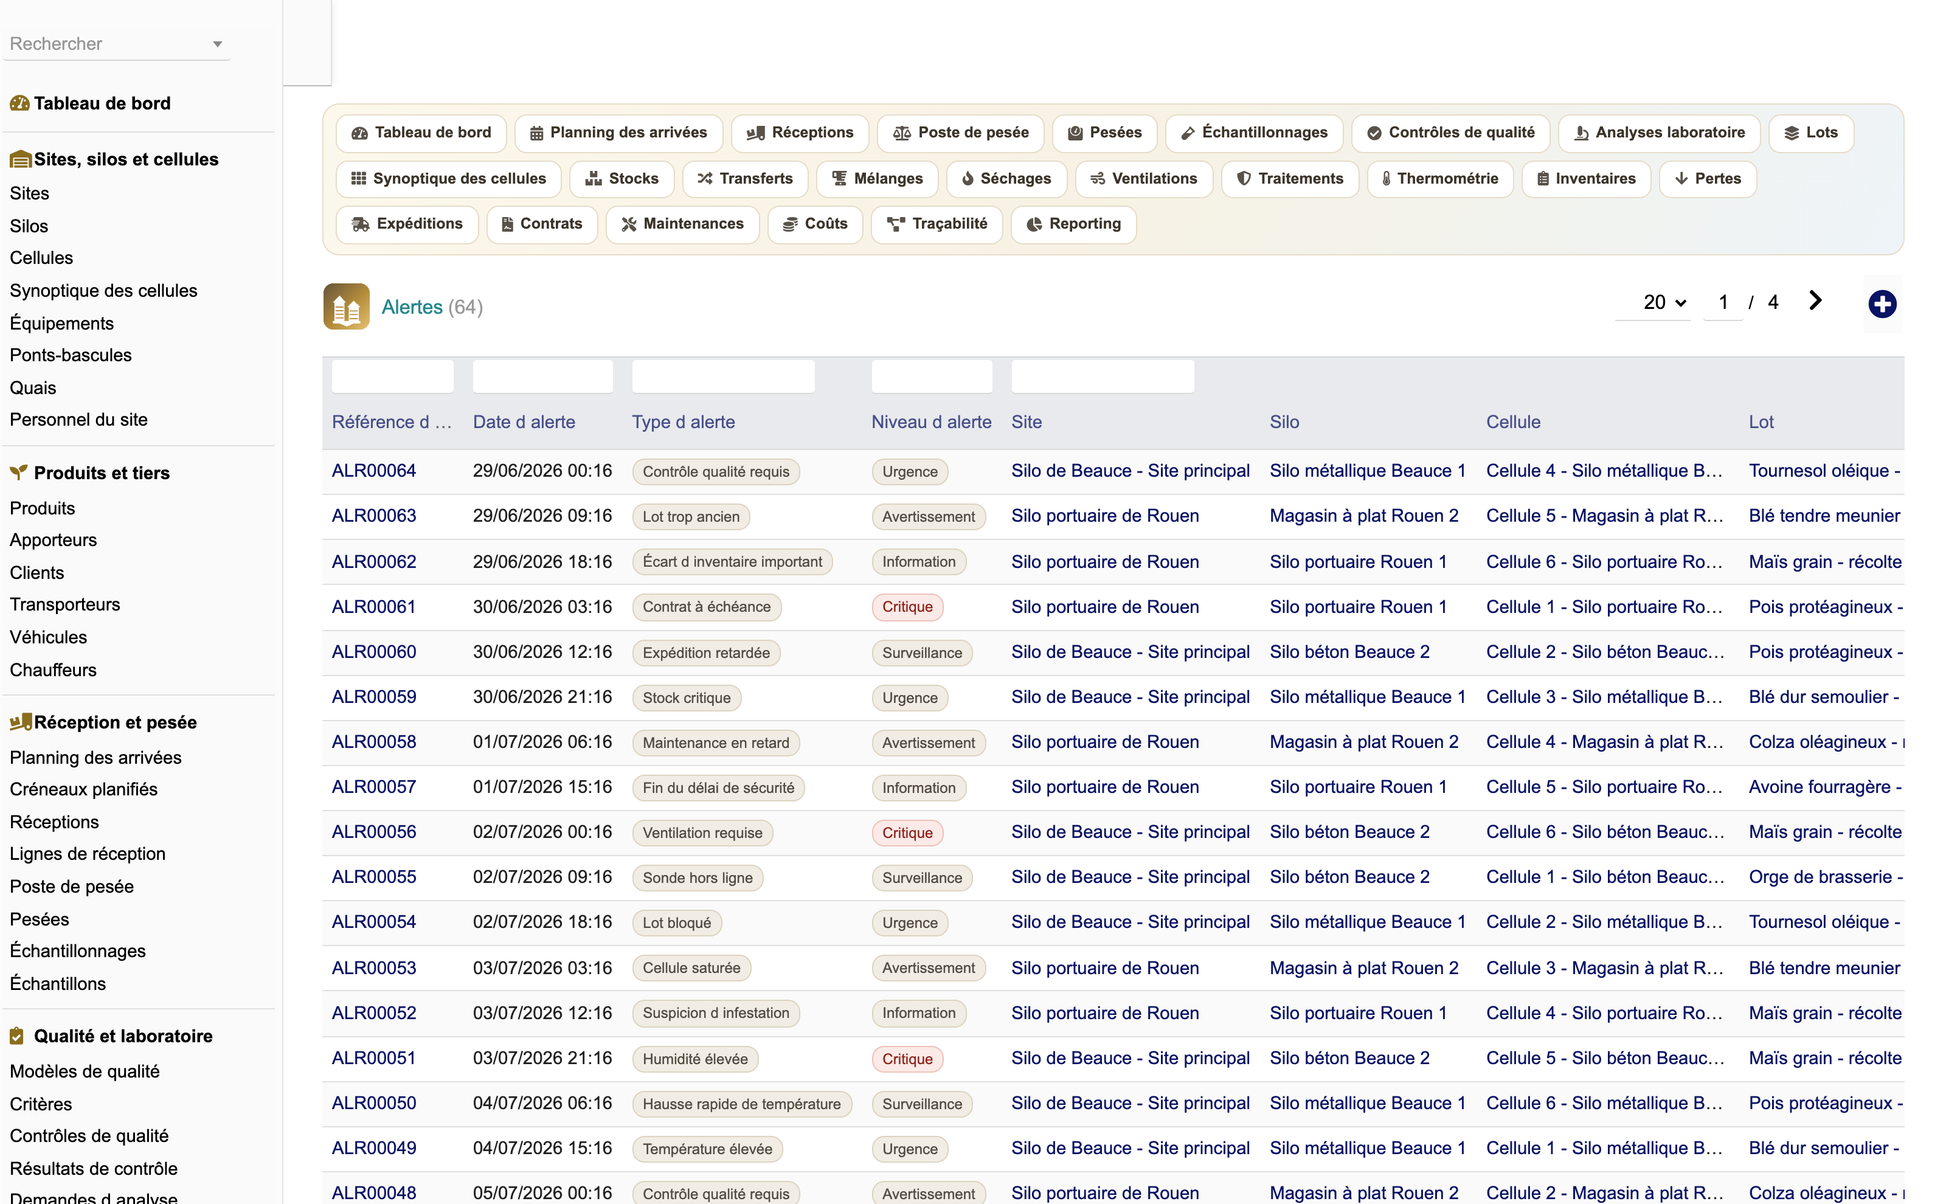Viewport: 1946px width, 1204px height.
Task: Open Coûts toolbar button
Action: click(815, 224)
